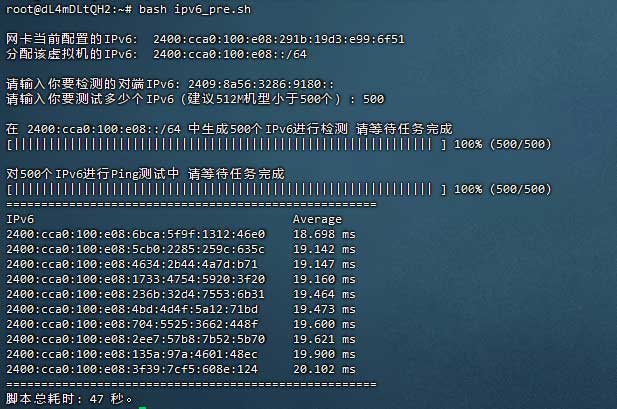Click the latency value 19.473 ms
Image resolution: width=617 pixels, height=409 pixels.
coord(324,309)
